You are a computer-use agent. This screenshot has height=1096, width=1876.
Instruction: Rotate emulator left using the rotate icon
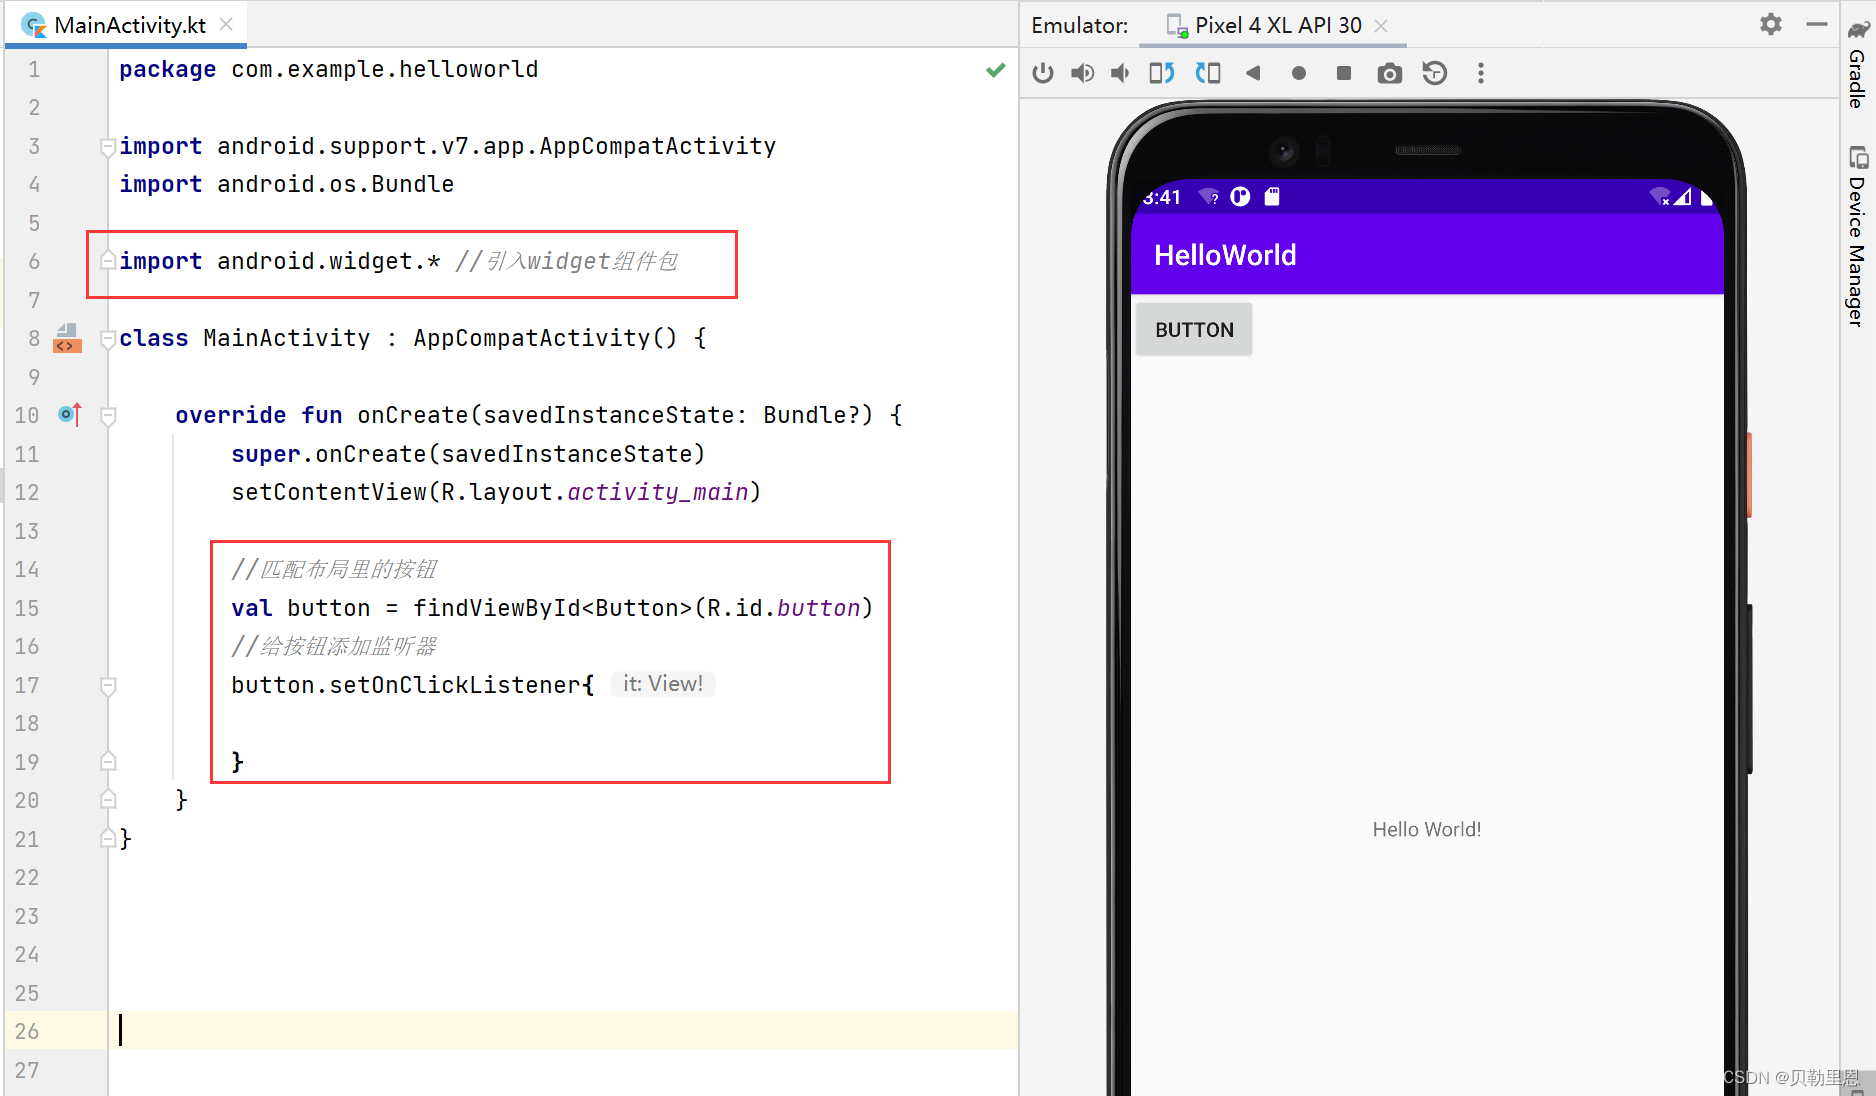tap(1161, 73)
